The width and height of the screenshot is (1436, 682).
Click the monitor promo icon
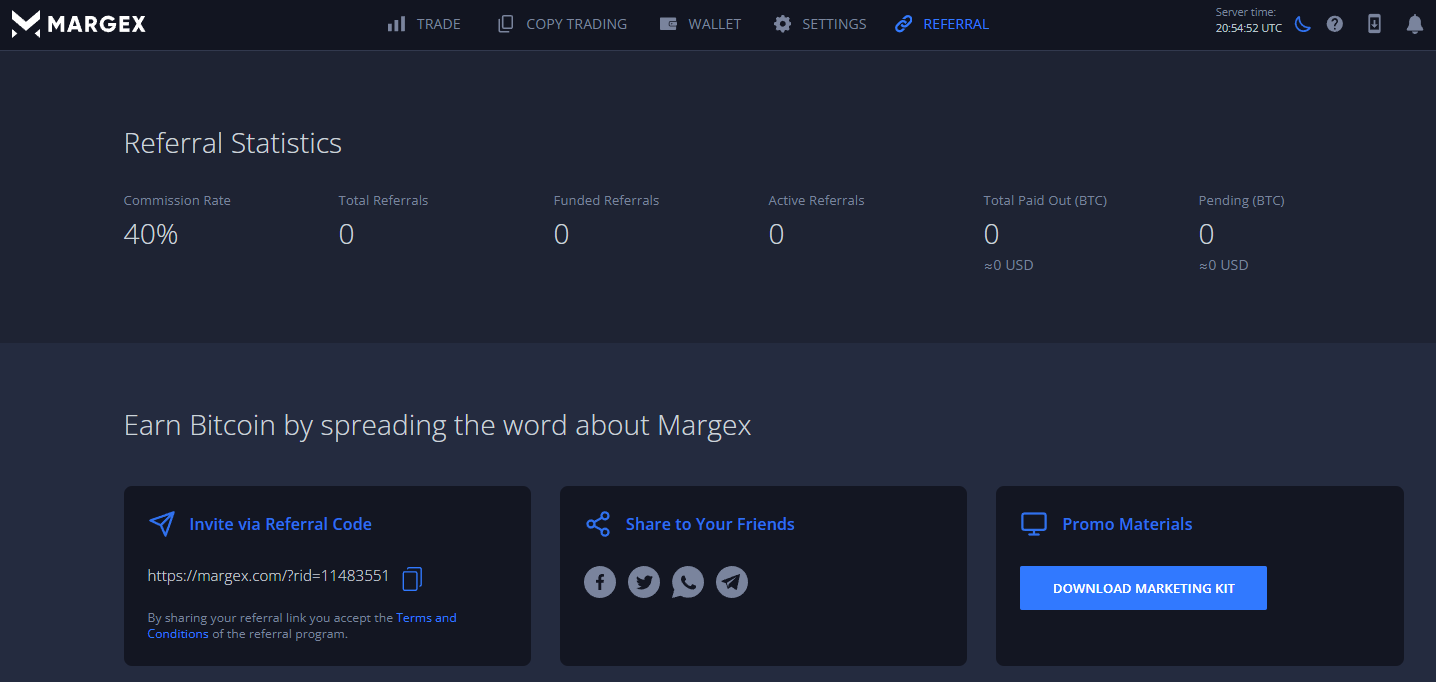(x=1033, y=524)
